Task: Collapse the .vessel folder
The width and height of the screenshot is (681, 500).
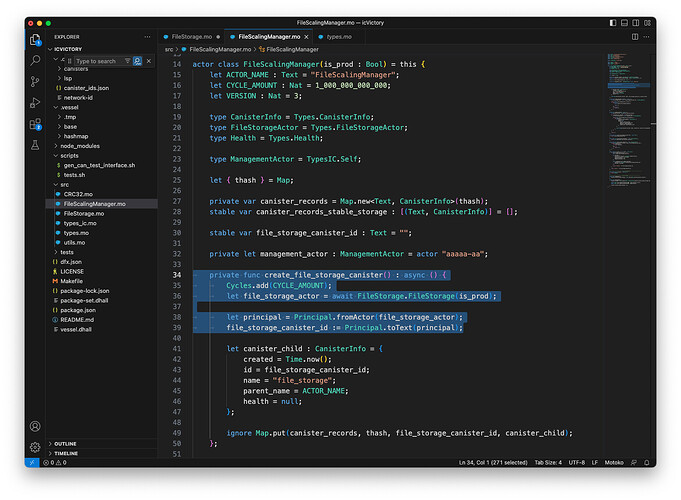Action: [x=69, y=107]
